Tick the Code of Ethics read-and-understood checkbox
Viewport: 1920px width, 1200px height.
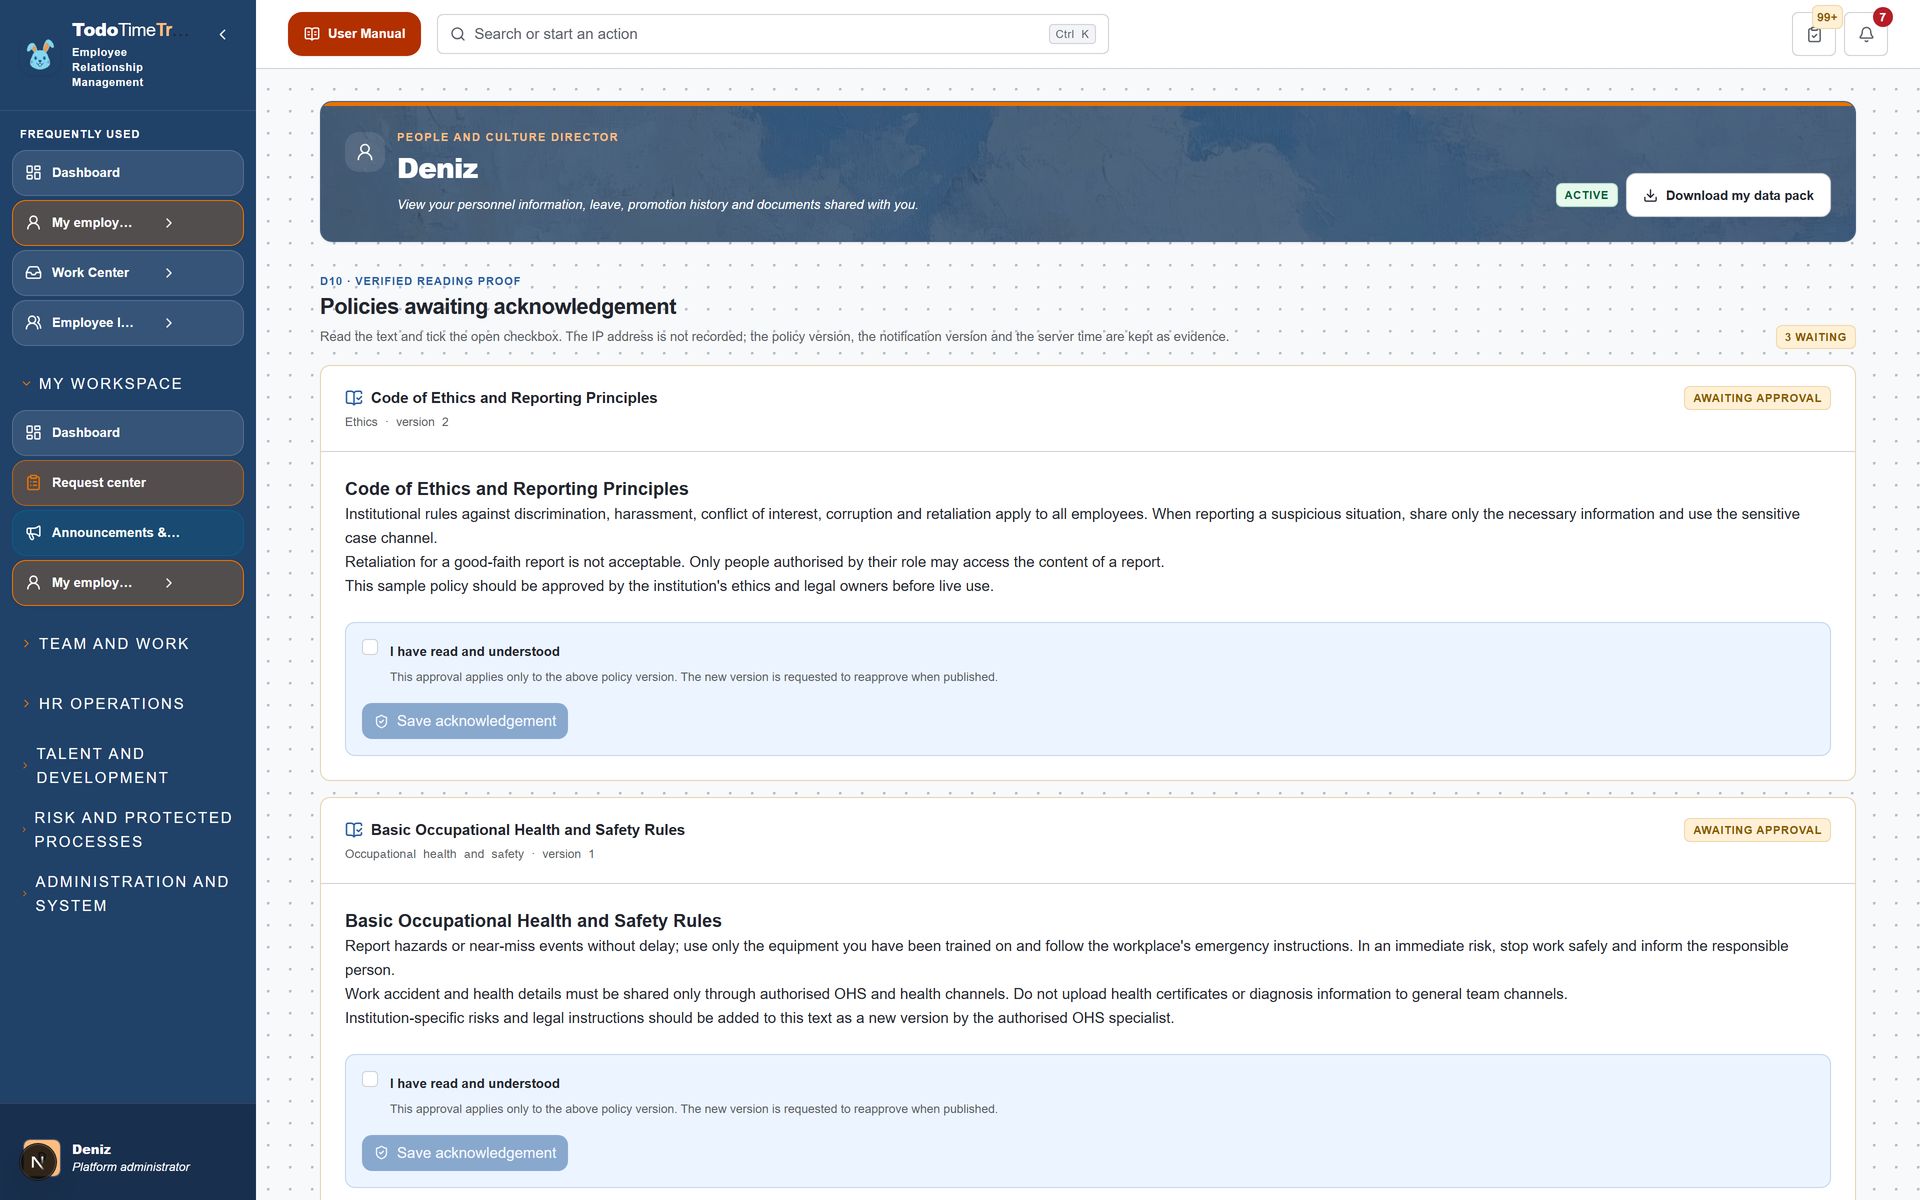[x=370, y=647]
